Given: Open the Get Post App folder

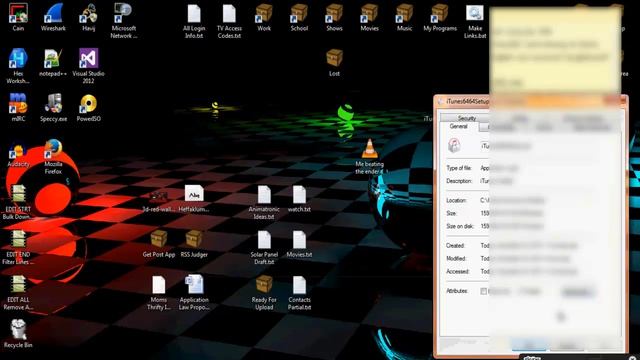Looking at the screenshot, I should (x=159, y=243).
